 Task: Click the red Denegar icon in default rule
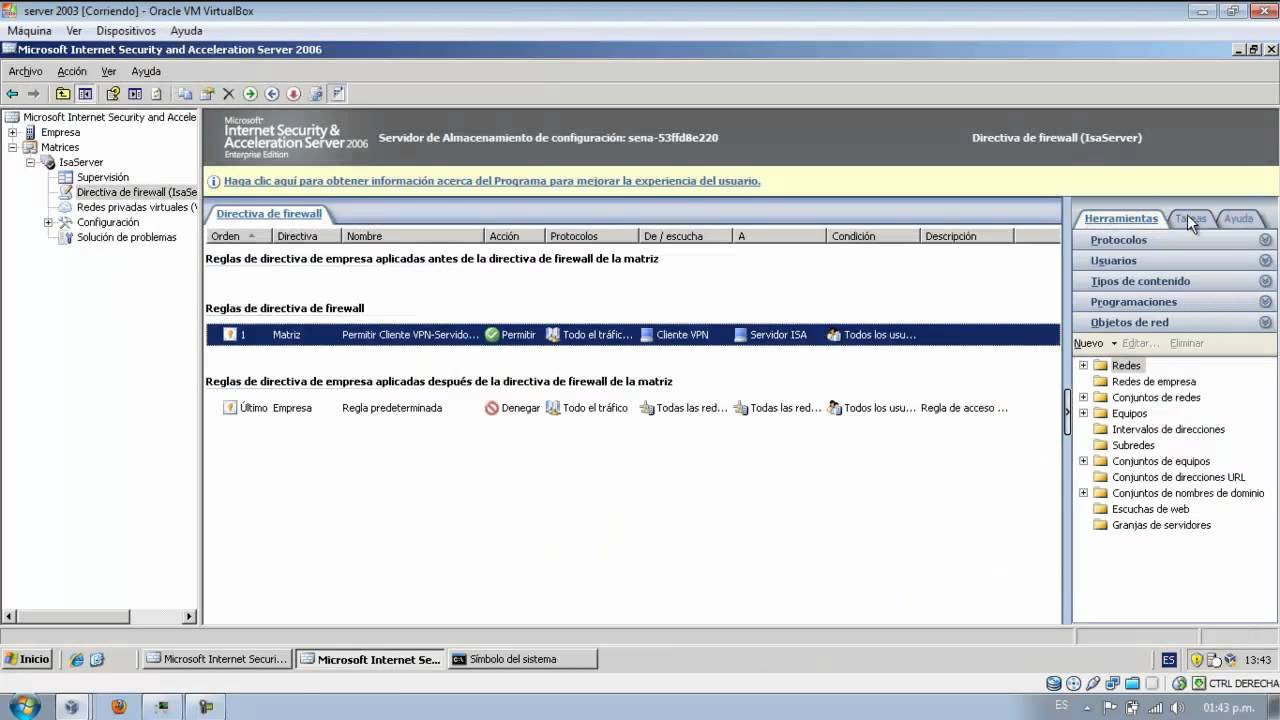pos(492,408)
